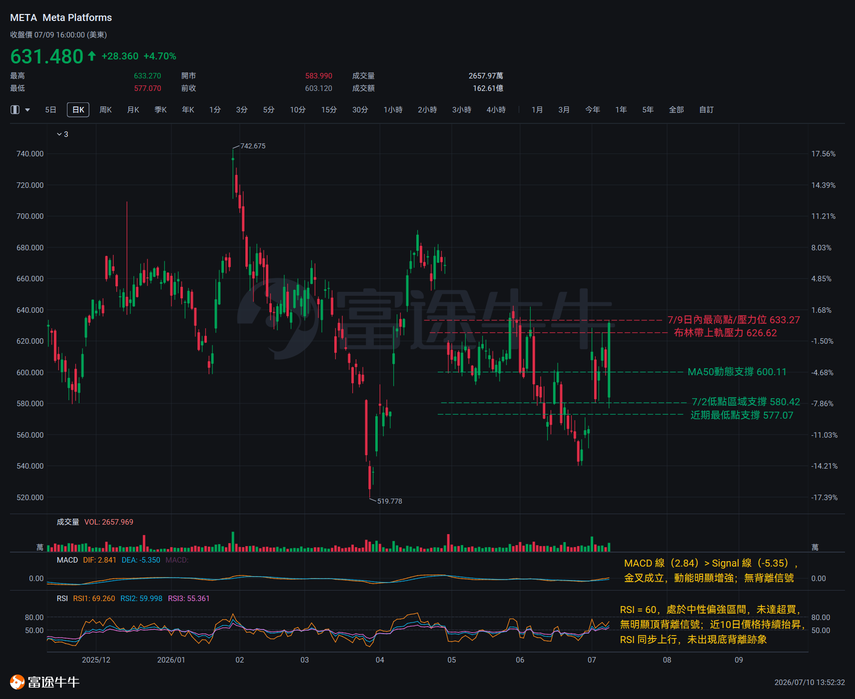The image size is (855, 699).
Task: Open the 自訂 custom range option
Action: point(706,110)
